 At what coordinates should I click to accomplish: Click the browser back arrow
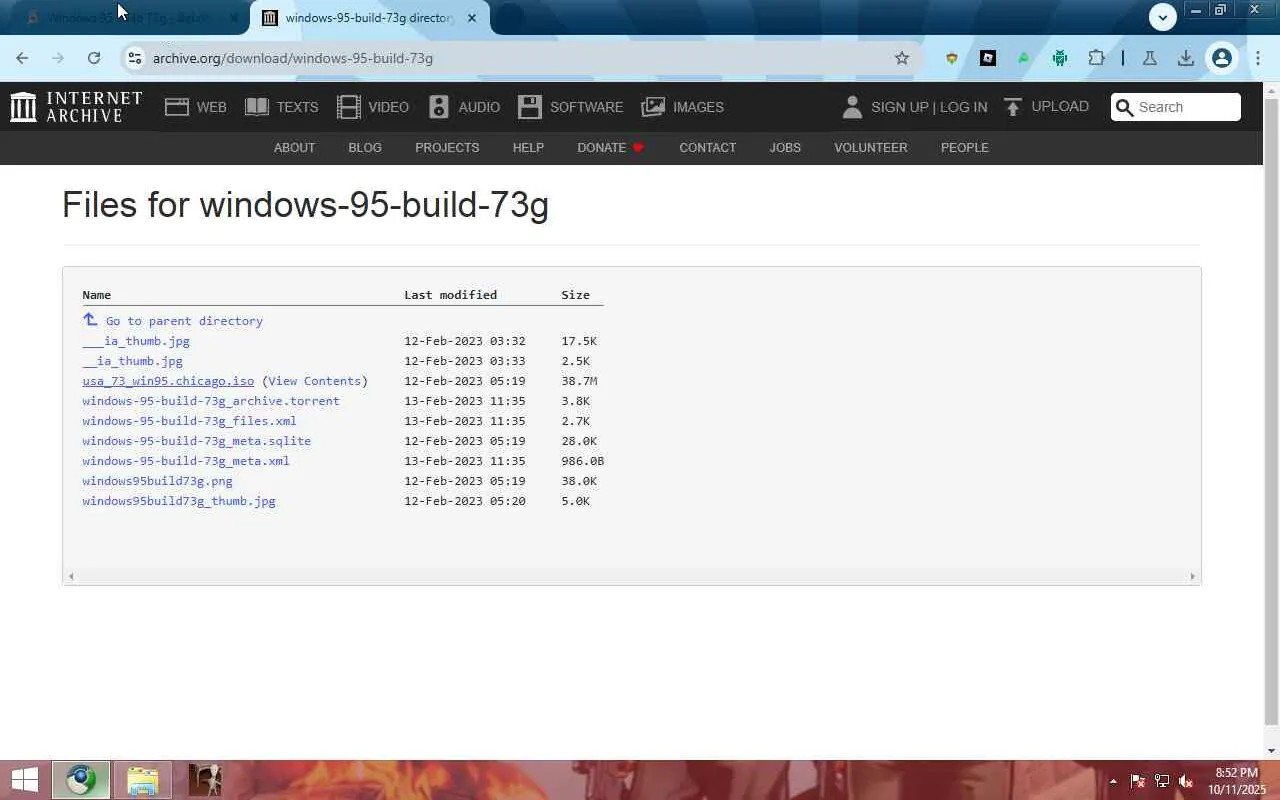pyautogui.click(x=23, y=58)
